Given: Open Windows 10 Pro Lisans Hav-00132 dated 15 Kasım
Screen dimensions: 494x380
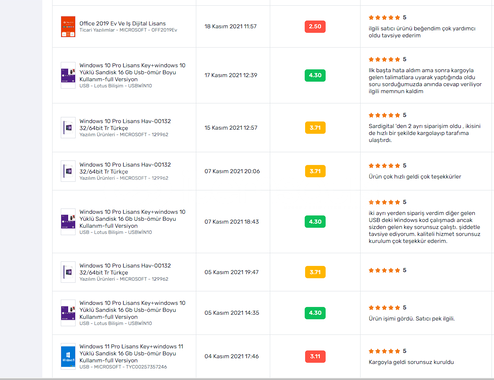Looking at the screenshot, I should (x=125, y=124).
